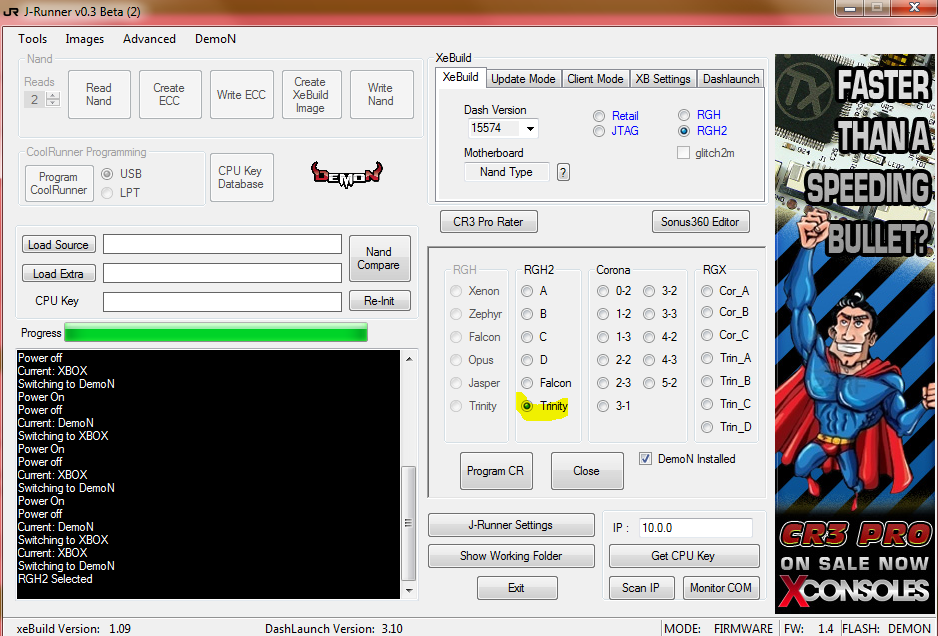The image size is (938, 636).
Task: Select the RGH2 image type radio
Action: coord(684,131)
